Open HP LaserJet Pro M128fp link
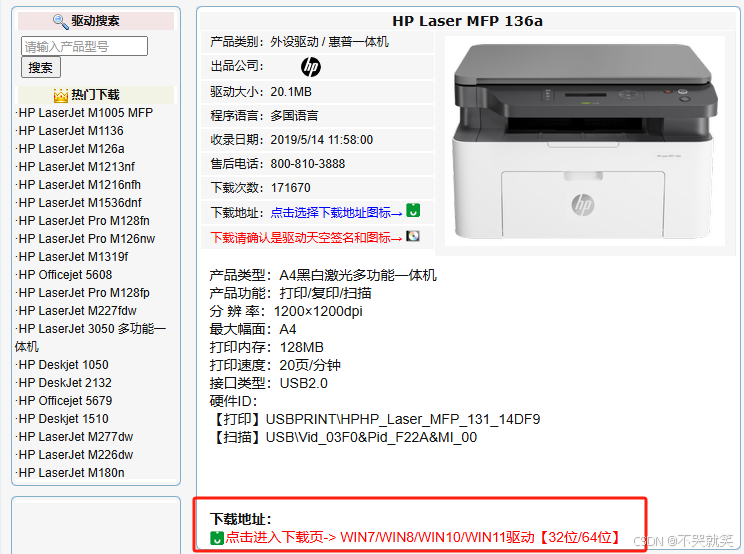The image size is (744, 554). (84, 293)
